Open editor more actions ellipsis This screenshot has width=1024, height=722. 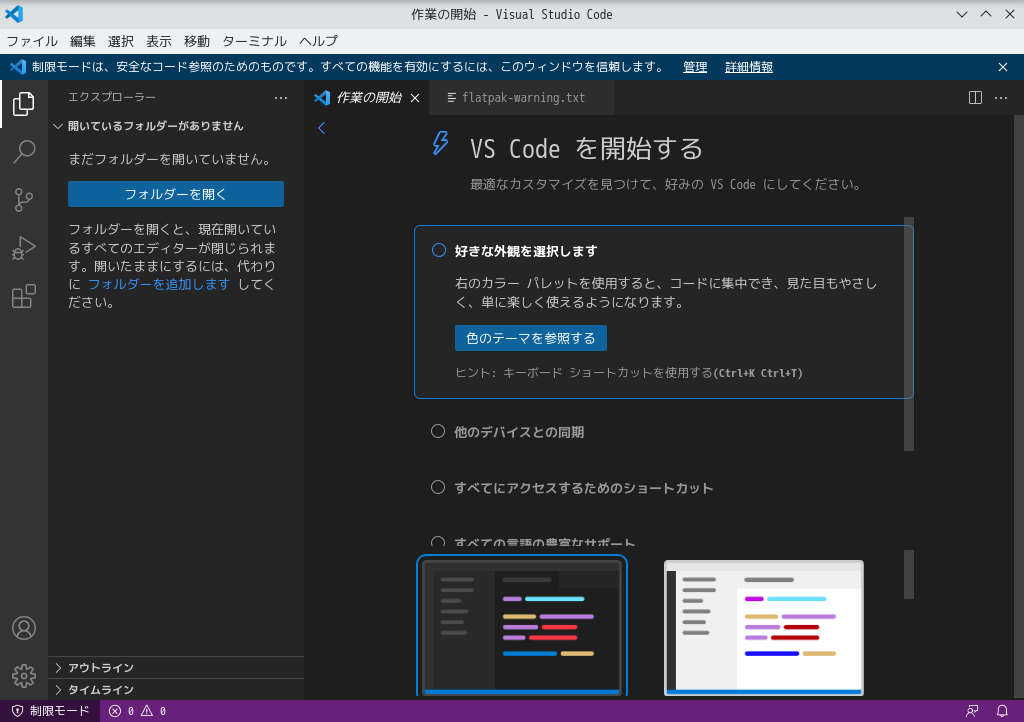coord(1000,98)
